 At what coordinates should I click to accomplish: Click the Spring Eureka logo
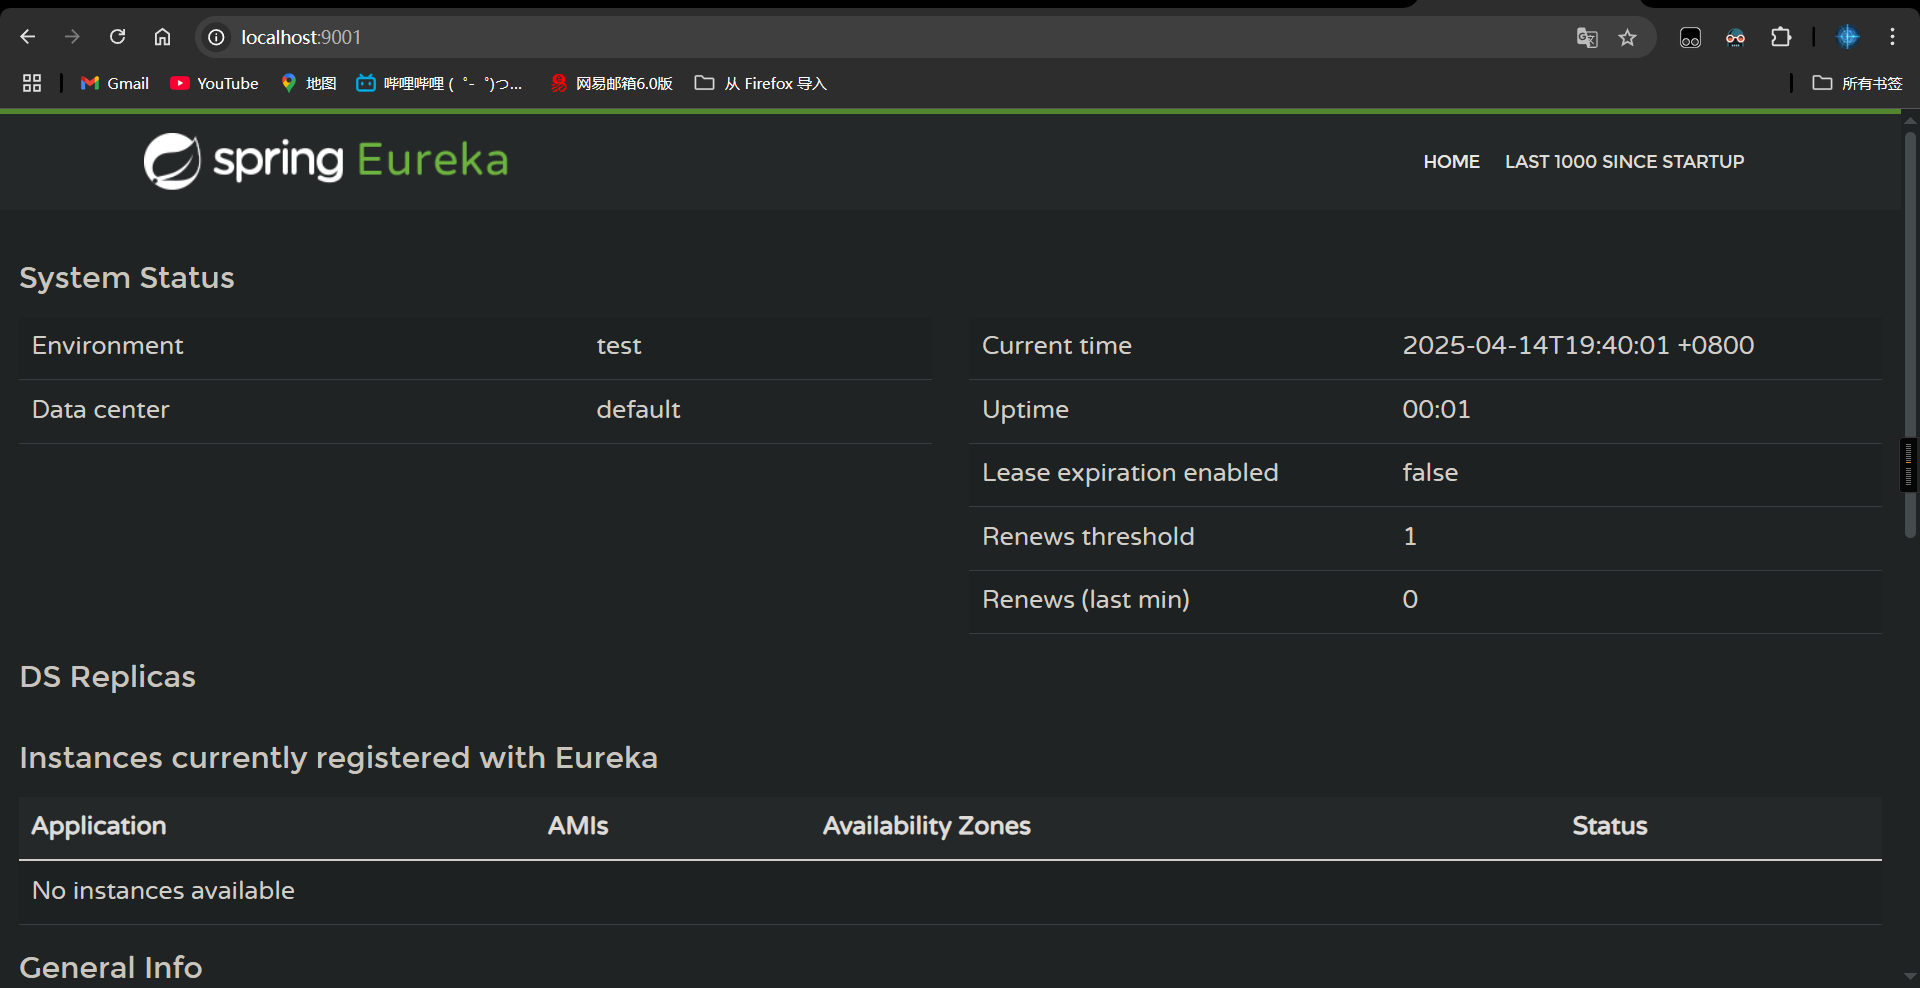[326, 160]
